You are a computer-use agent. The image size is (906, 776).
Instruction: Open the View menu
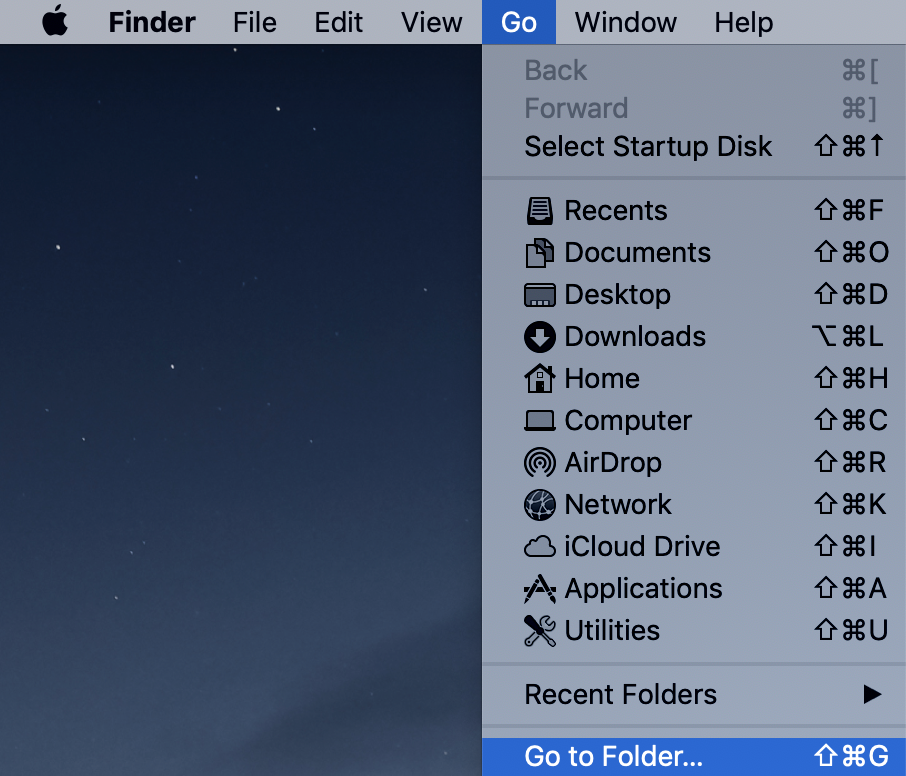(432, 23)
